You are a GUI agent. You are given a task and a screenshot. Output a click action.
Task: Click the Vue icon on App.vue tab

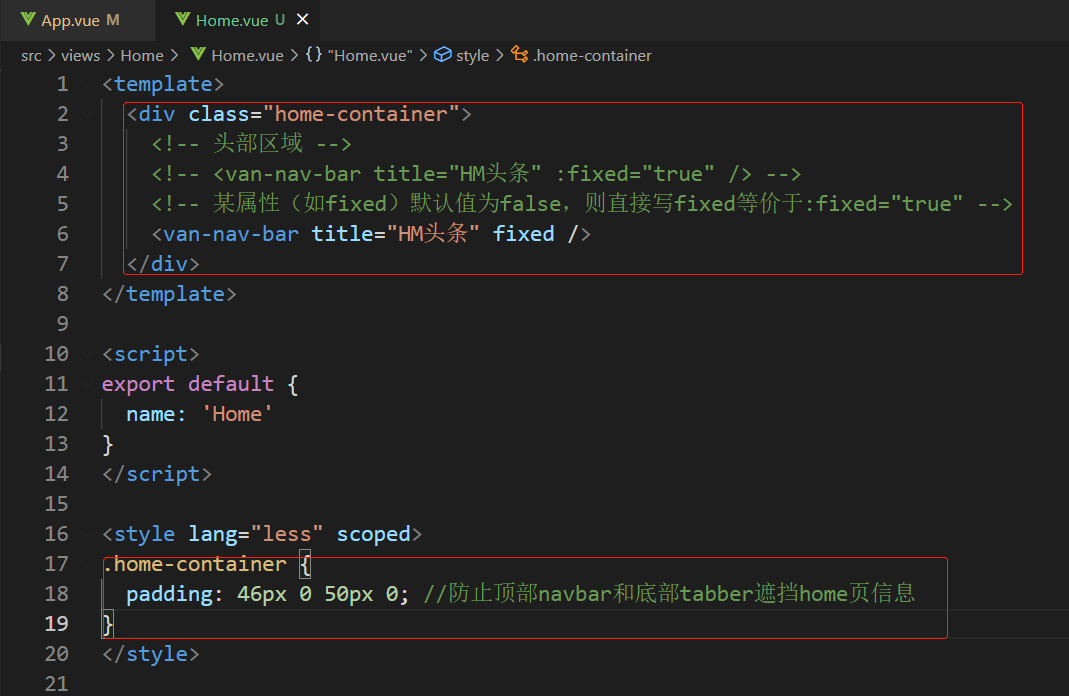tap(28, 19)
